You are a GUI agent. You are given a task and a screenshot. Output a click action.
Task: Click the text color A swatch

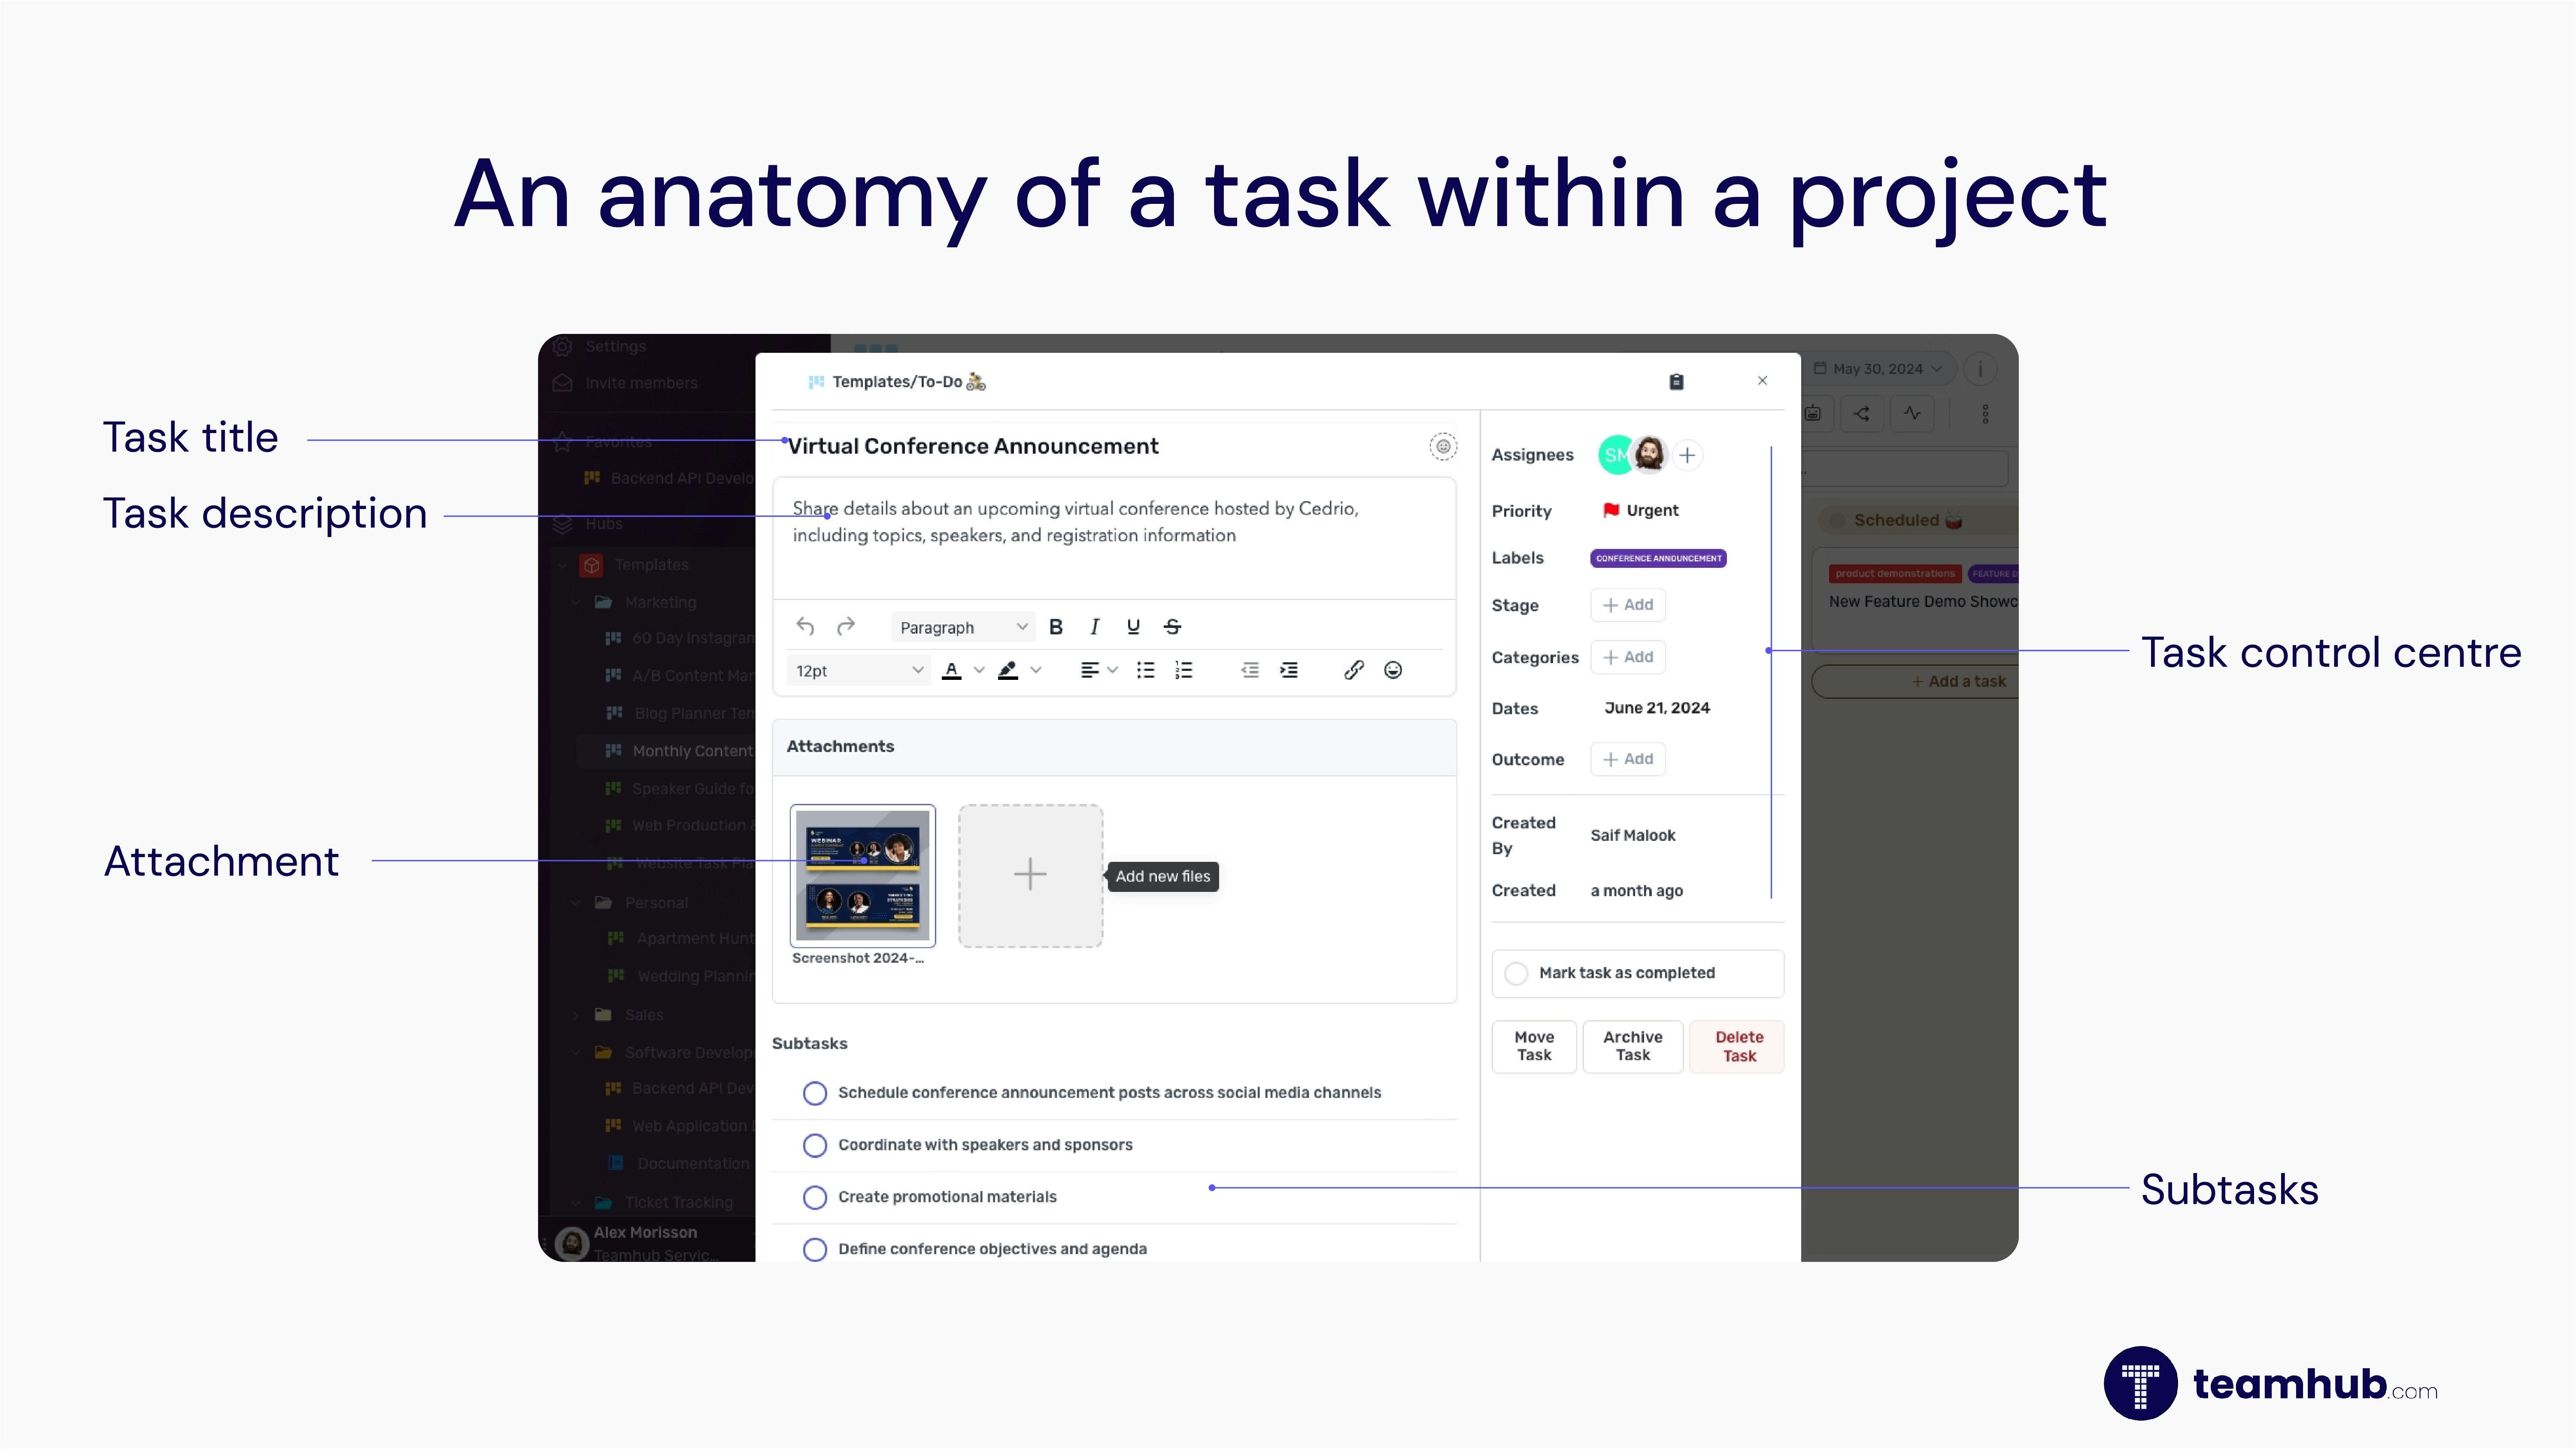(952, 670)
